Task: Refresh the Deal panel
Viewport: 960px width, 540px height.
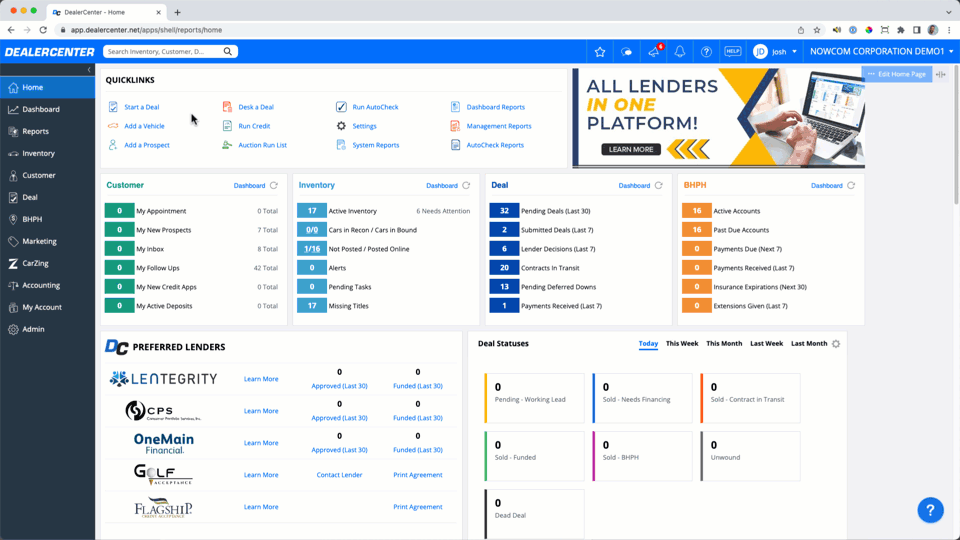Action: [x=659, y=185]
